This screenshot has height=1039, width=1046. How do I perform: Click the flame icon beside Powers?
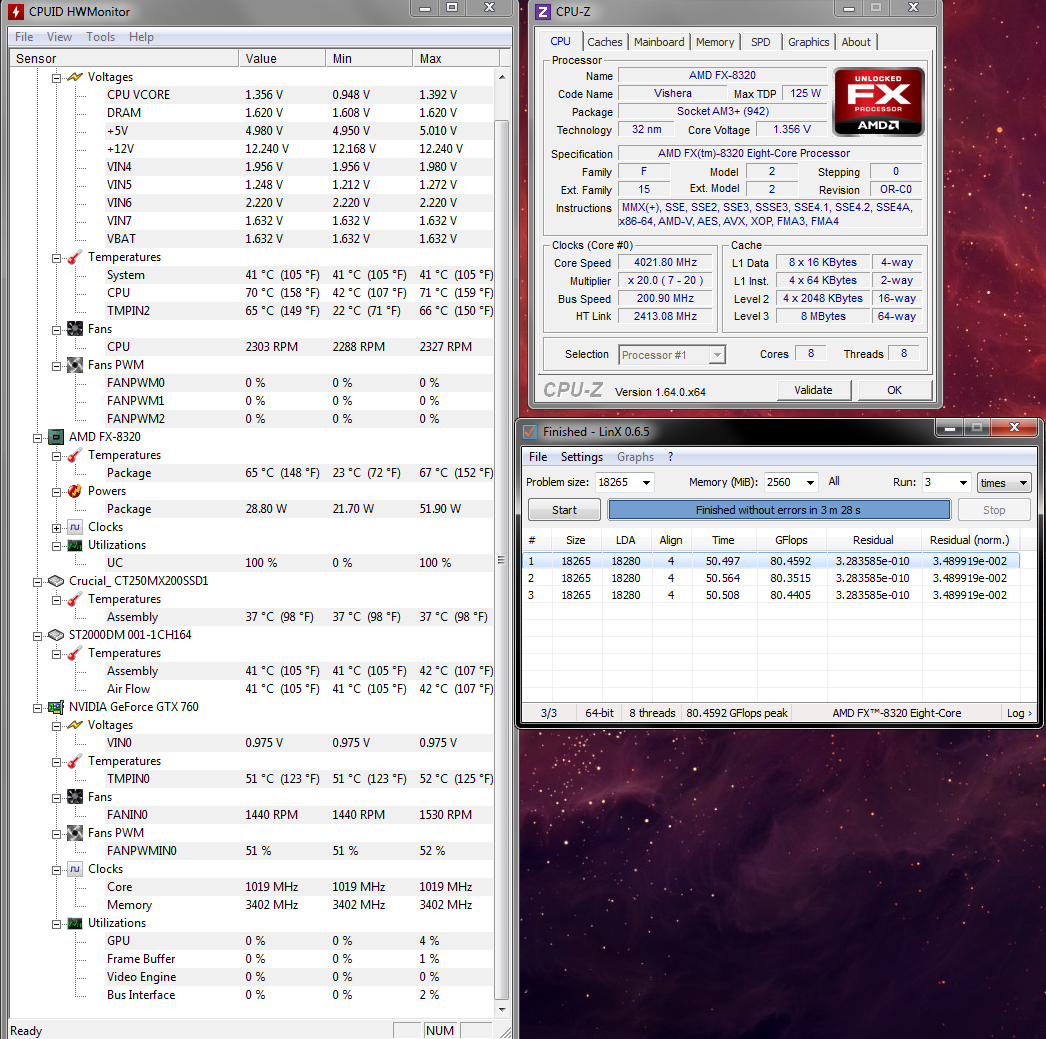(x=75, y=491)
